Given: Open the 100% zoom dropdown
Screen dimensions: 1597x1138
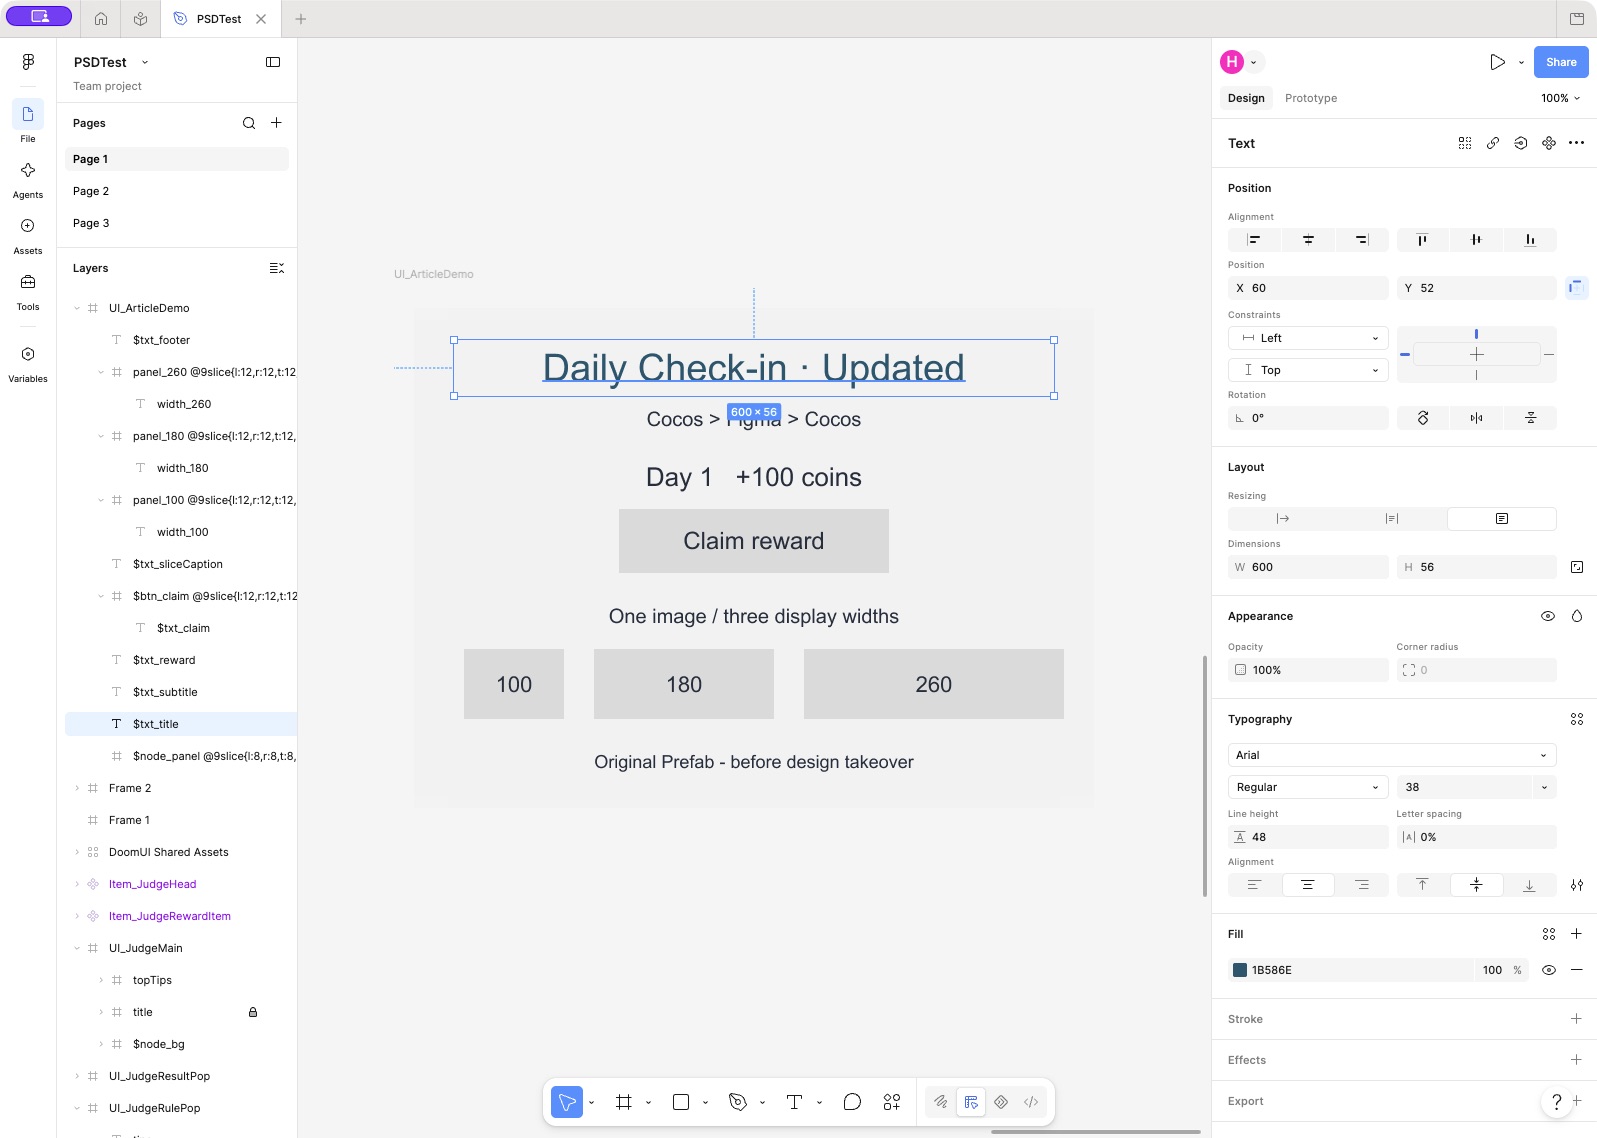Looking at the screenshot, I should [x=1560, y=98].
